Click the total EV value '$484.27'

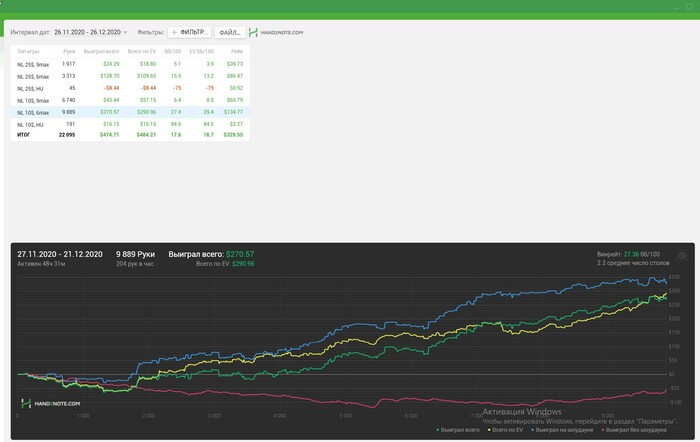146,134
